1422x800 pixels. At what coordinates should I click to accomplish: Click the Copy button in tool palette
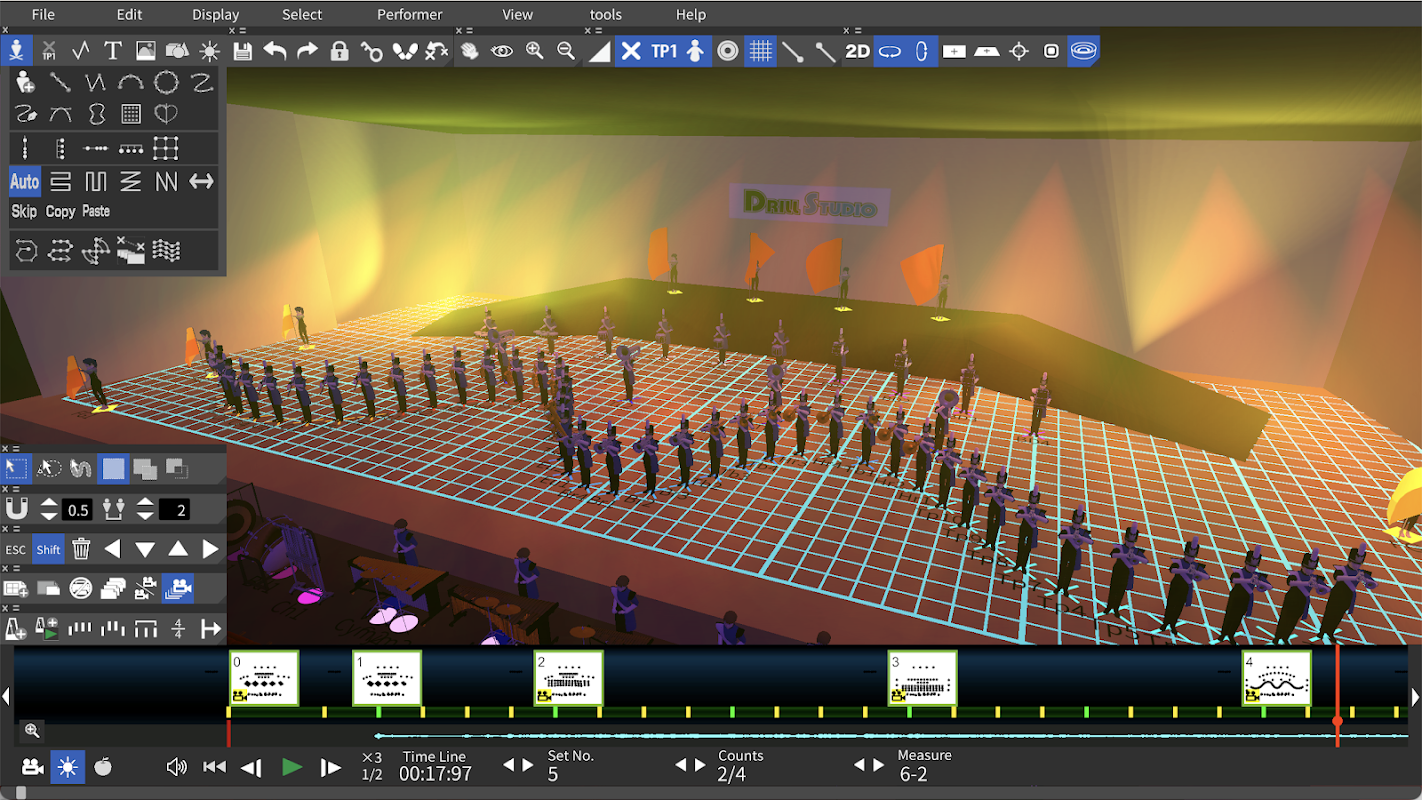pyautogui.click(x=60, y=211)
